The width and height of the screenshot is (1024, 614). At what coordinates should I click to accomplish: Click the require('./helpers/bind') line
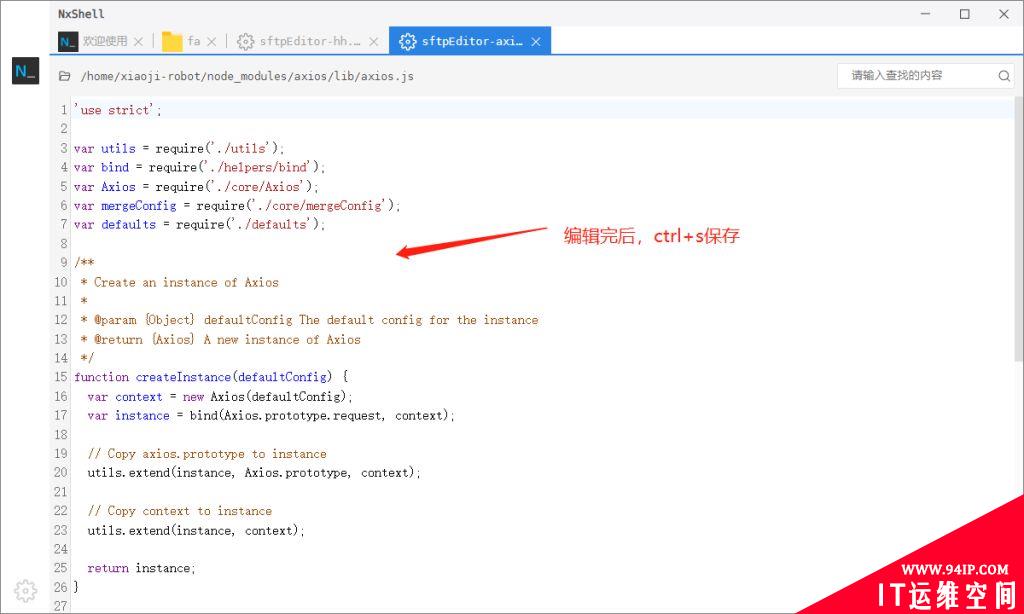tap(199, 167)
